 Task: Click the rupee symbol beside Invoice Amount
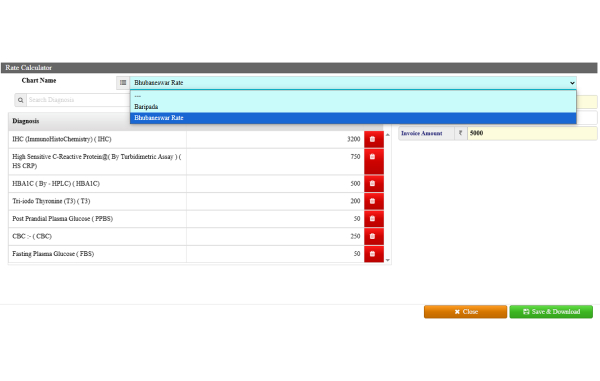[x=461, y=133]
